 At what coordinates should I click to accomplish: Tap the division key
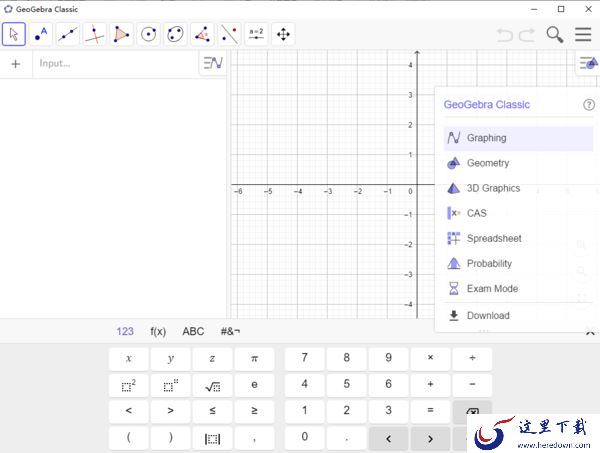click(472, 358)
